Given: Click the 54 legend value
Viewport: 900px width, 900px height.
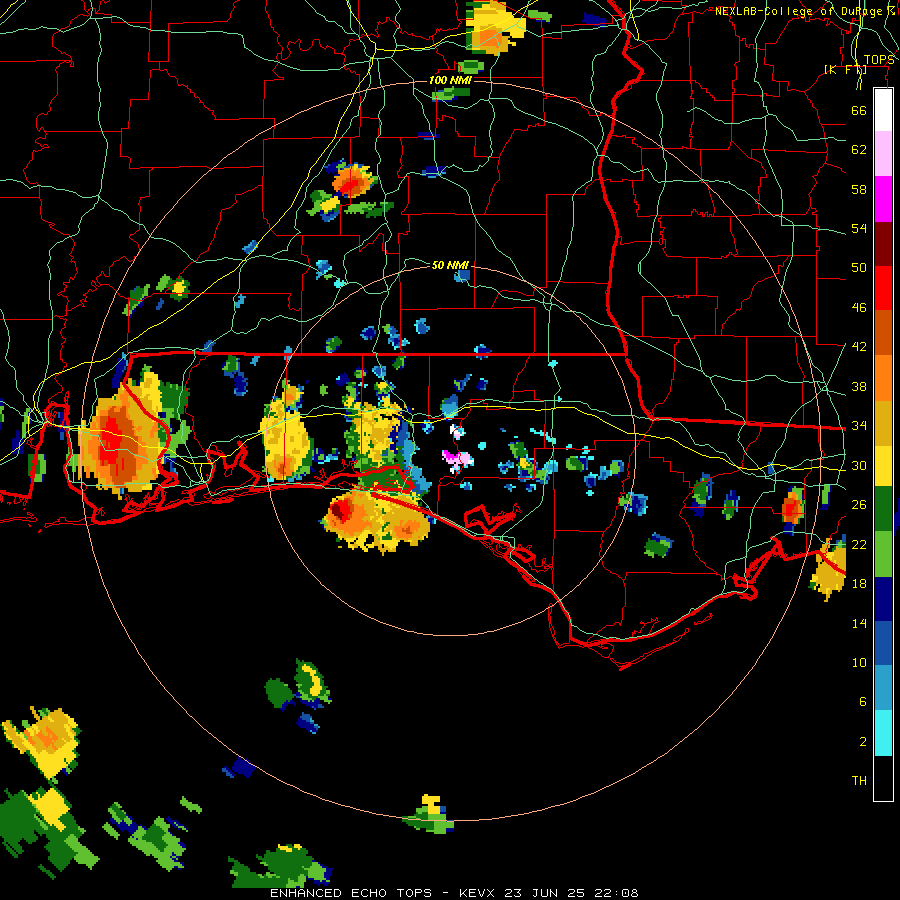Looking at the screenshot, I should [x=859, y=228].
